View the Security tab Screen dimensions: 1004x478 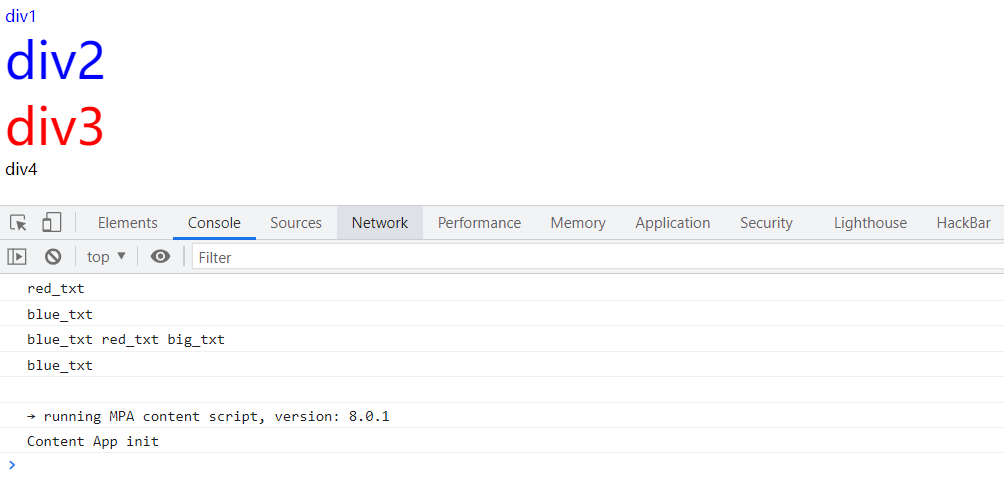pos(766,223)
